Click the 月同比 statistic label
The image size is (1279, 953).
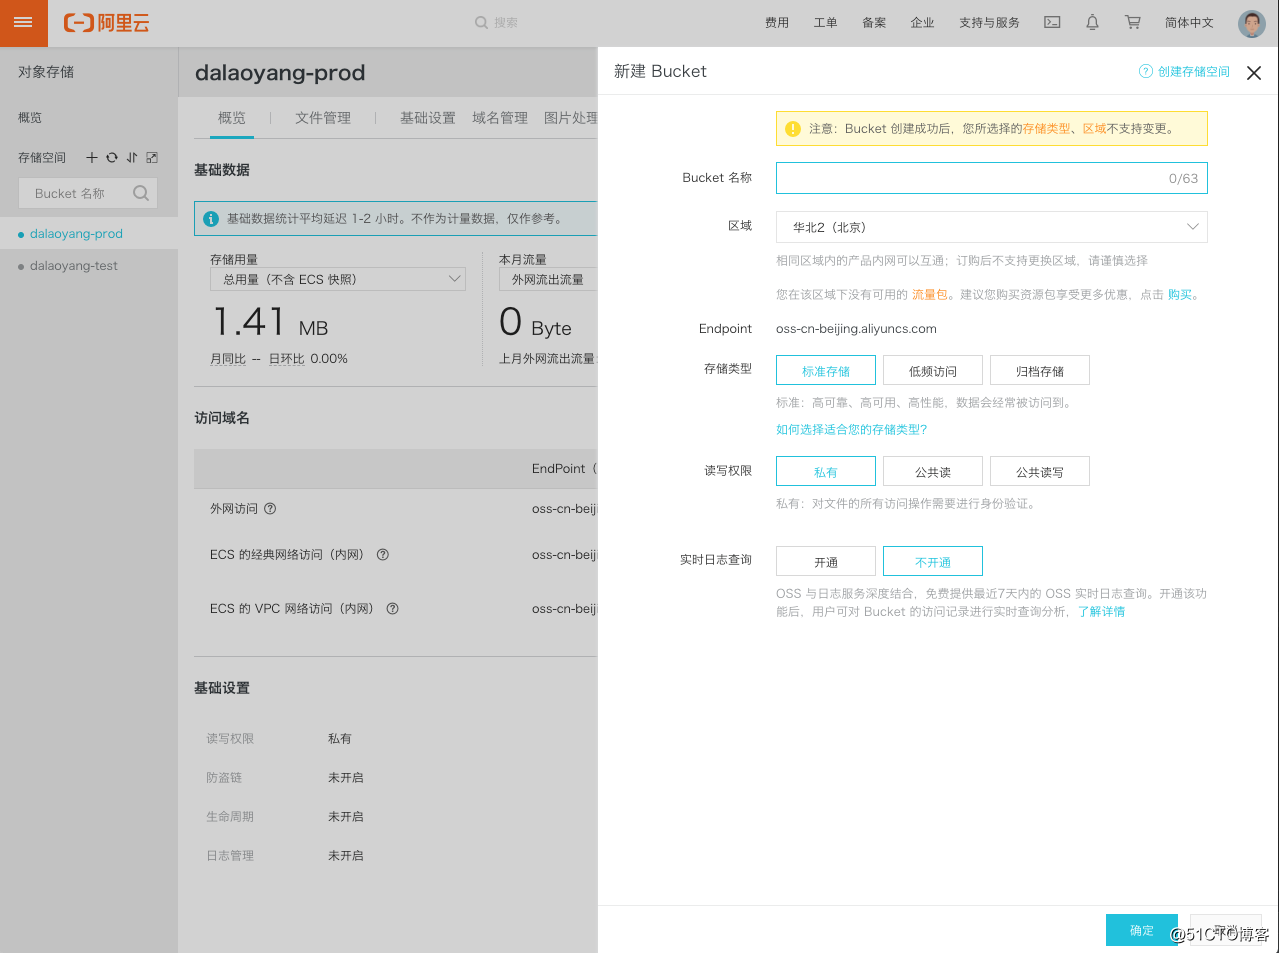(x=228, y=359)
